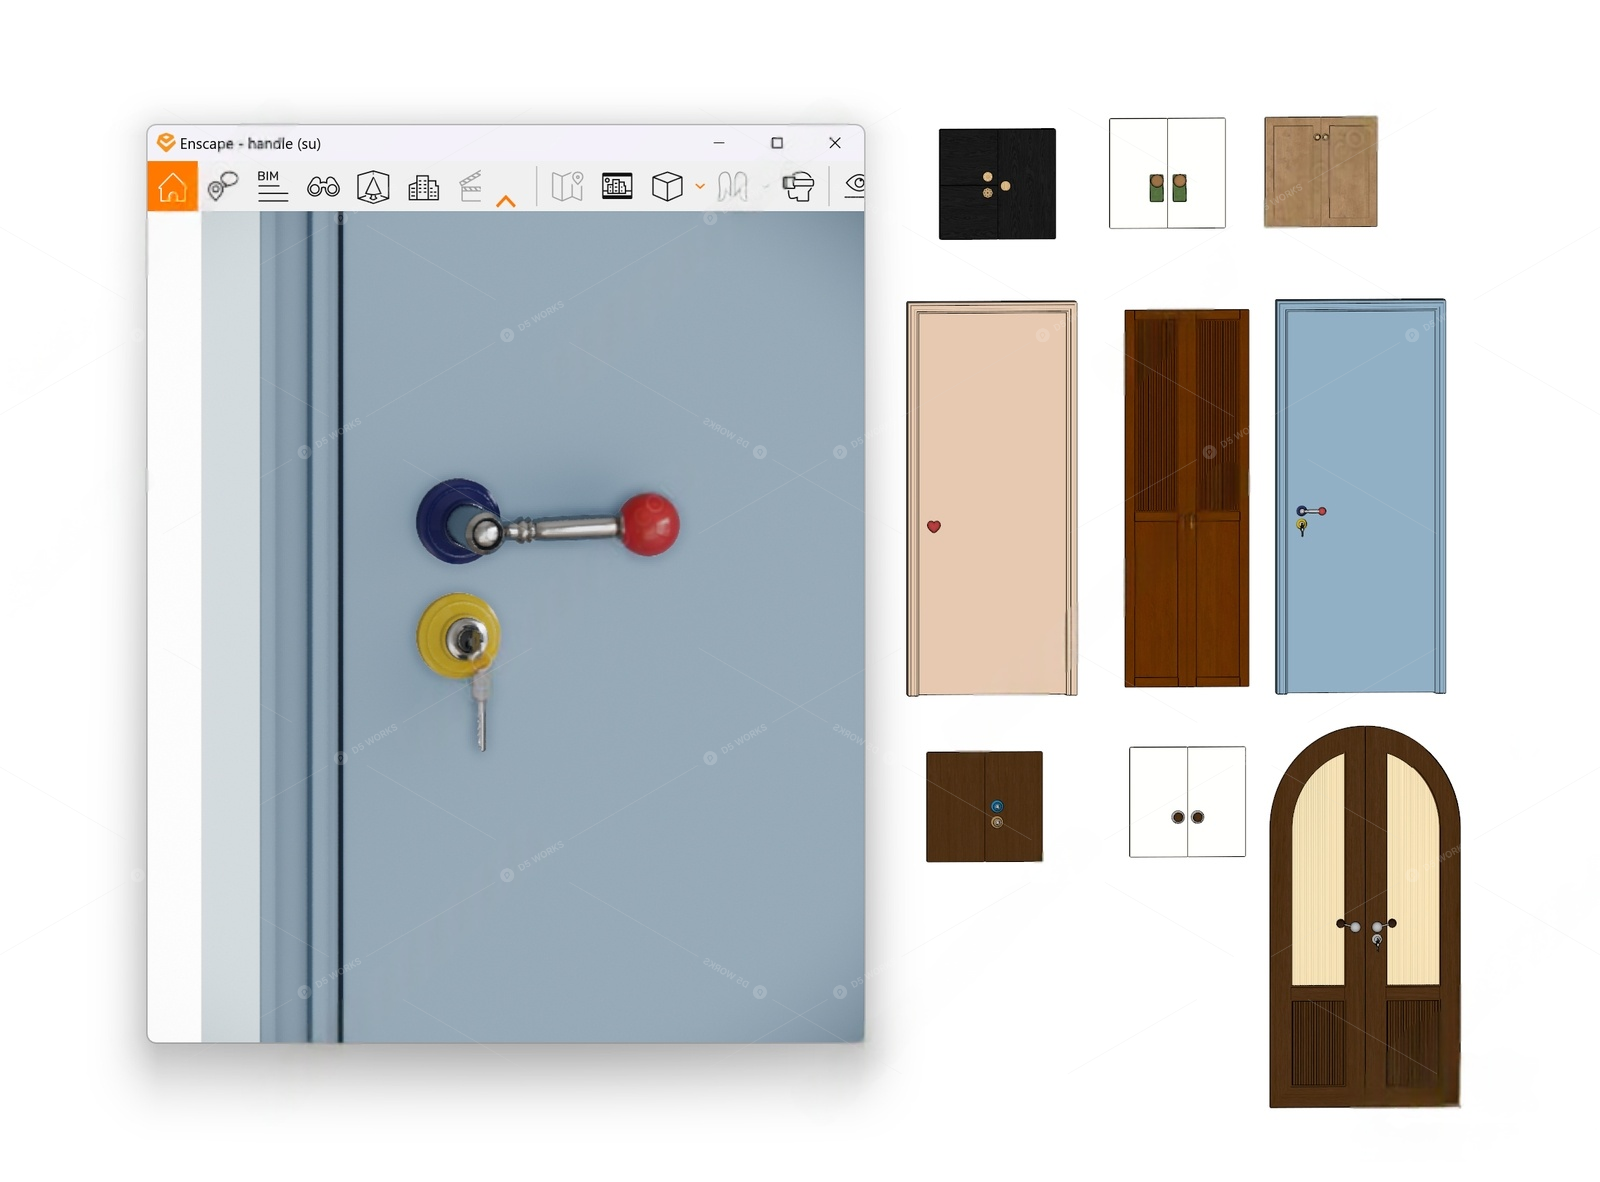Viewport: 1600px width, 1182px height.
Task: Close the Enscape handle window
Action: [835, 143]
